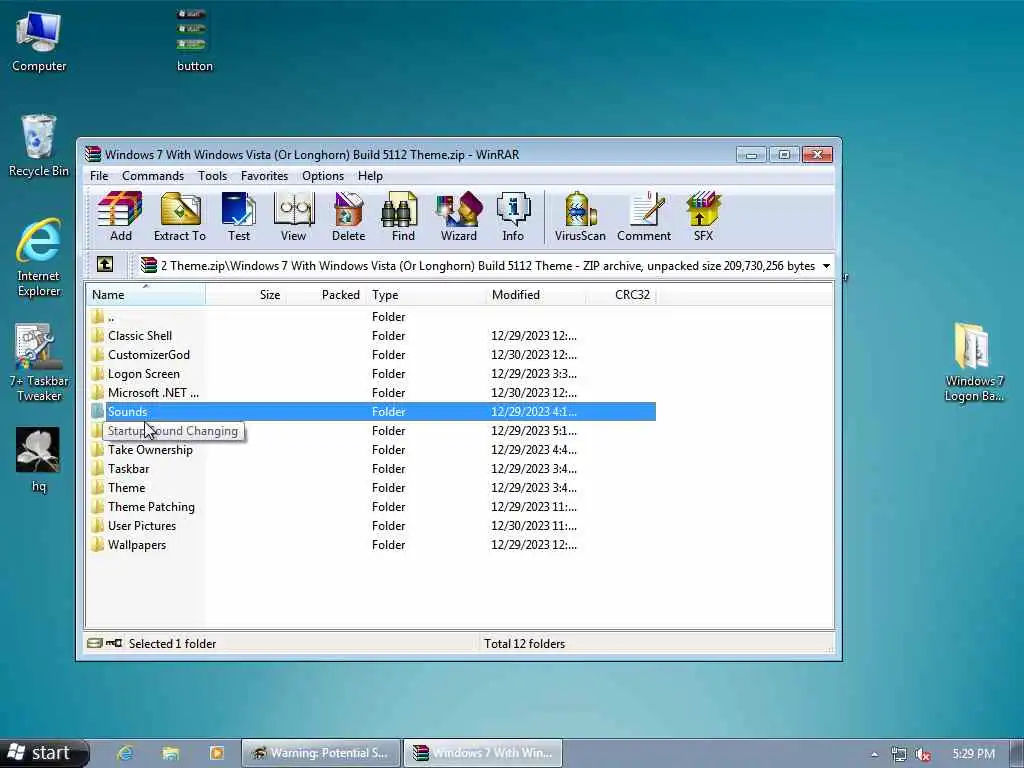Select the Wallpapers folder

point(371,544)
